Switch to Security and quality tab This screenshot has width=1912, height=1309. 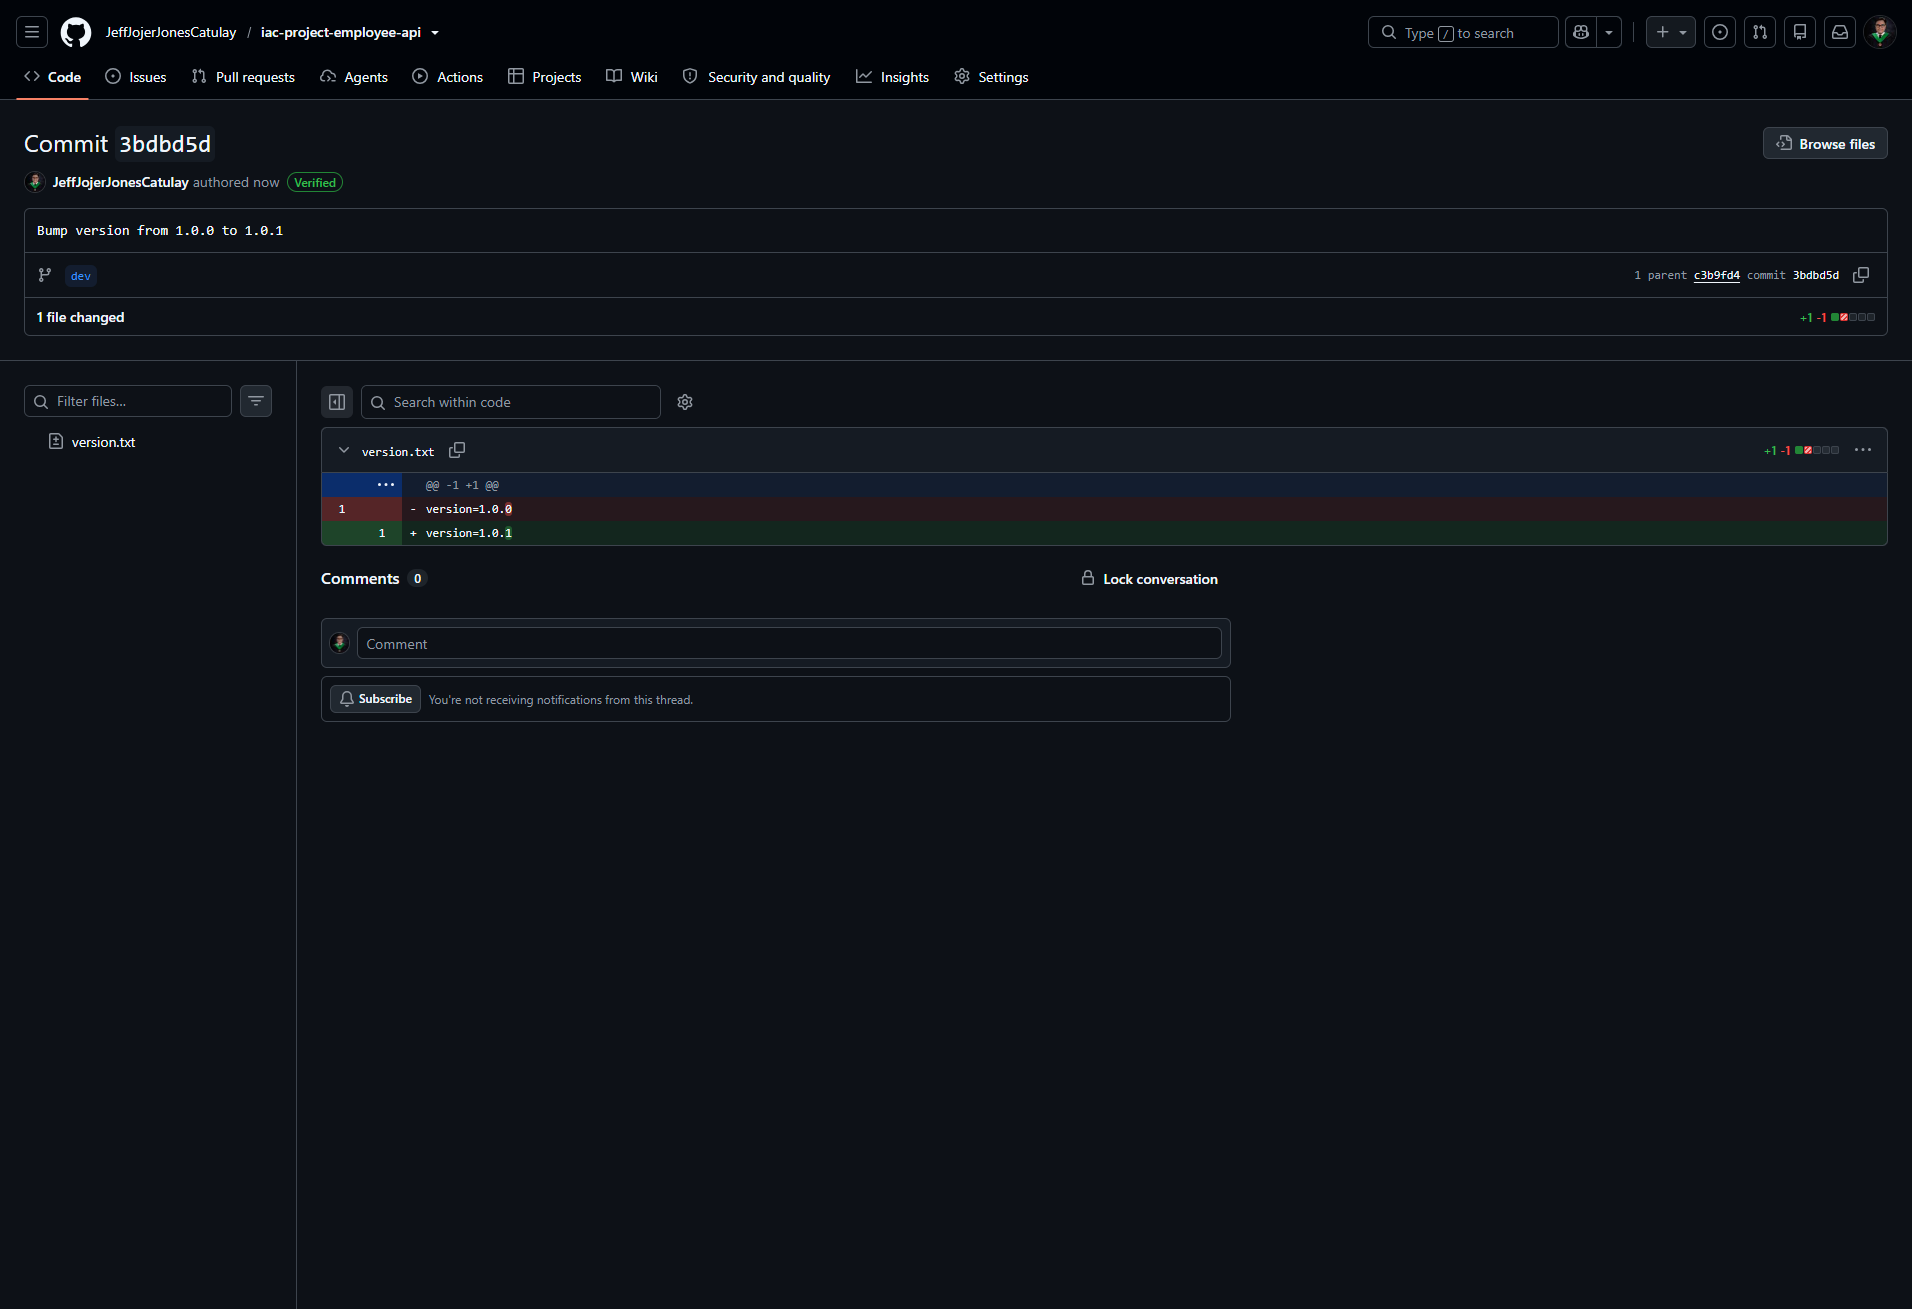757,77
